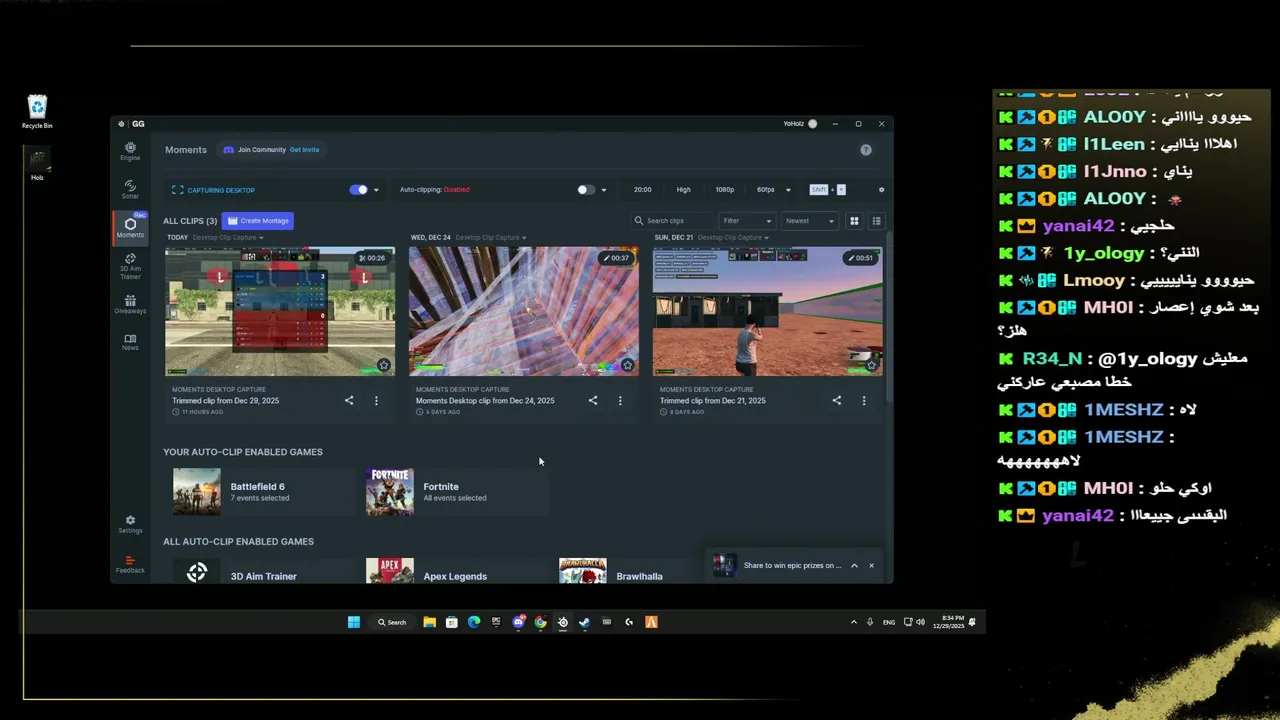Screen dimensions: 1280x720
Task: Expand the Share to win prizes notification
Action: coord(854,565)
